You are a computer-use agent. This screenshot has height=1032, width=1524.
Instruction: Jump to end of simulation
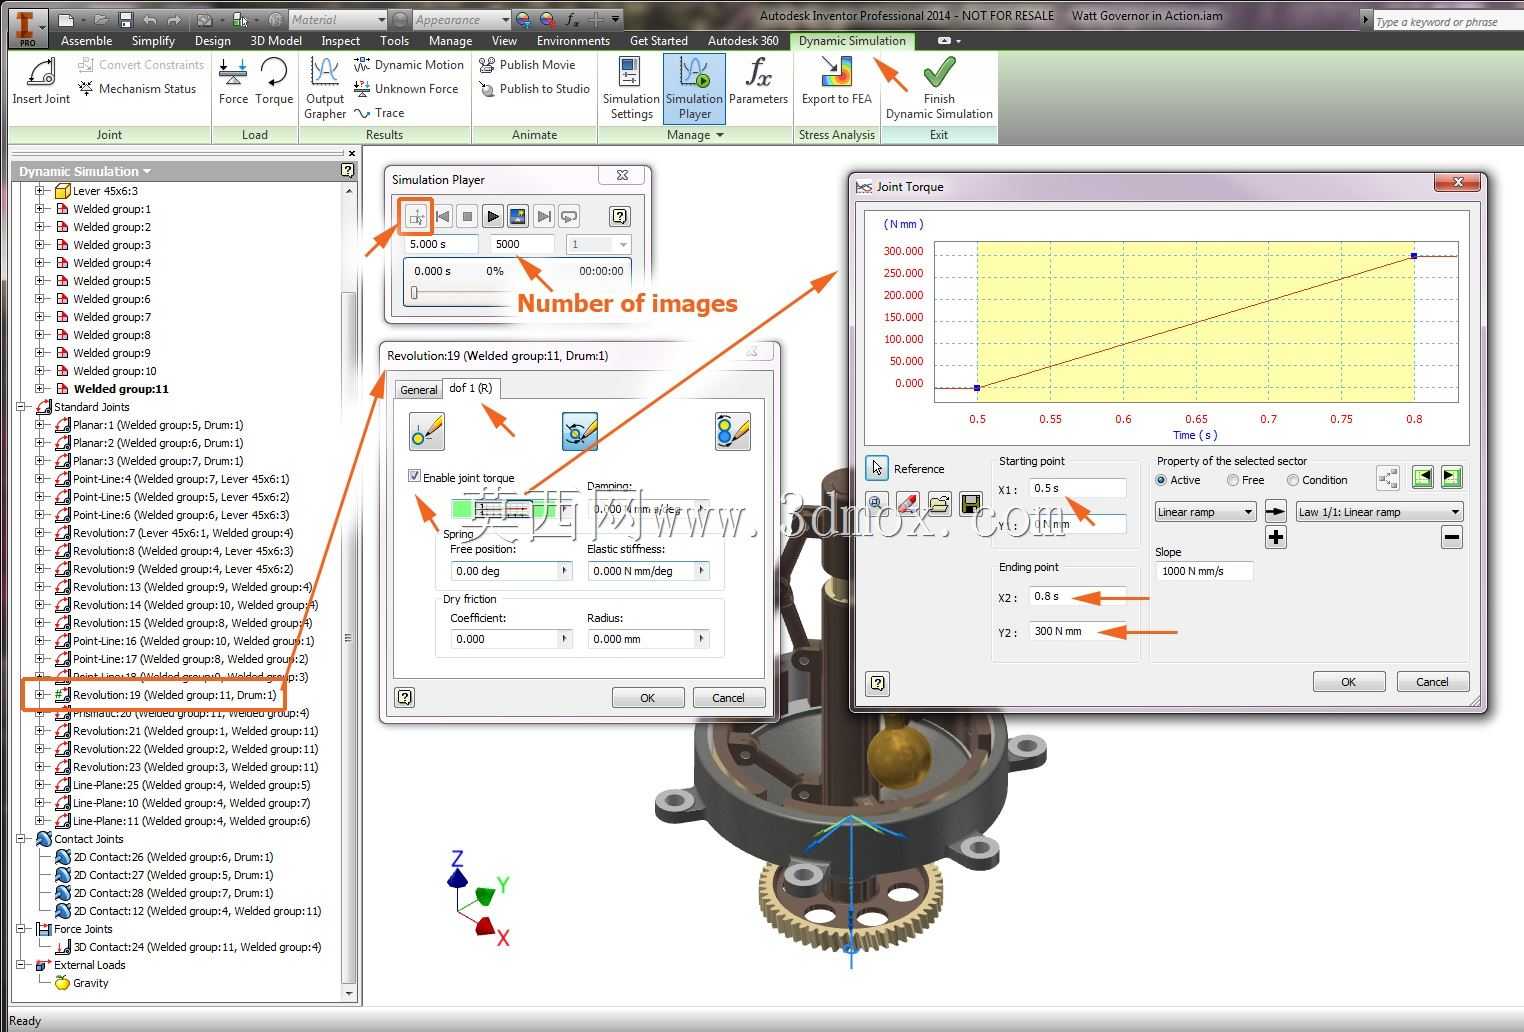pyautogui.click(x=543, y=216)
